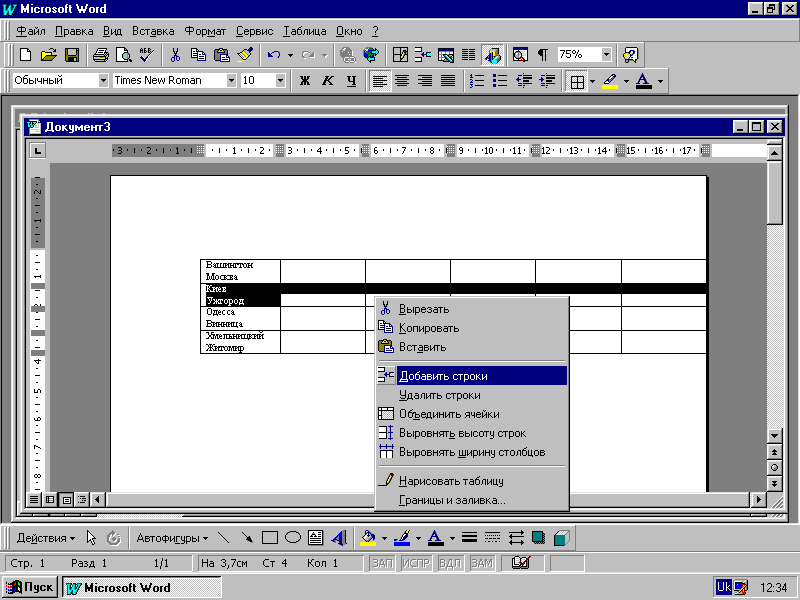Expand the borders type dropdown arrow
Image resolution: width=800 pixels, height=600 pixels.
(592, 81)
